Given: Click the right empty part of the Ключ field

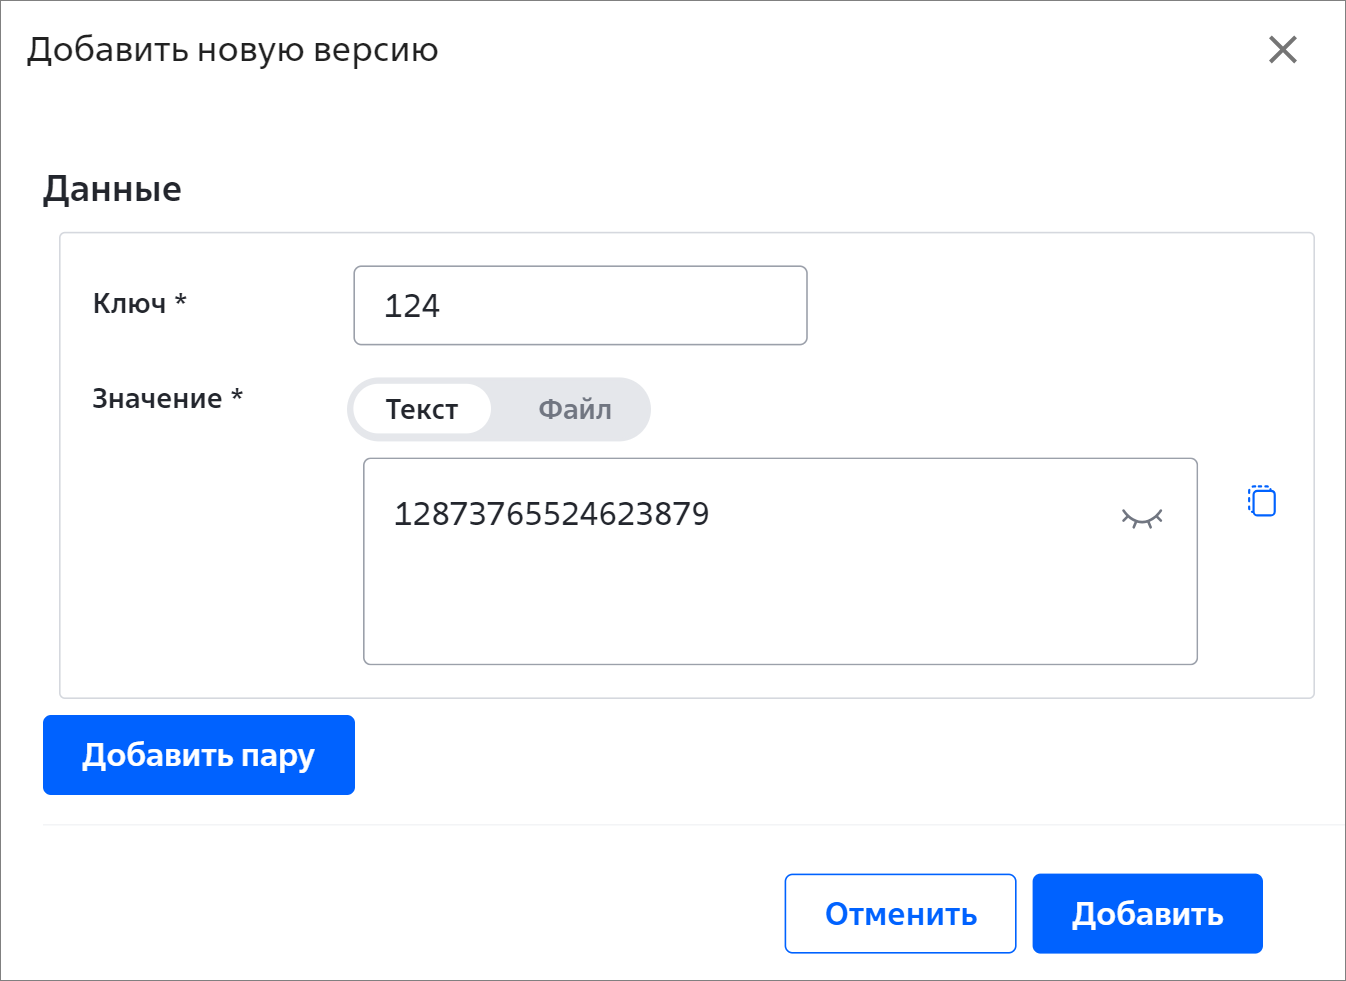Looking at the screenshot, I should 650,306.
